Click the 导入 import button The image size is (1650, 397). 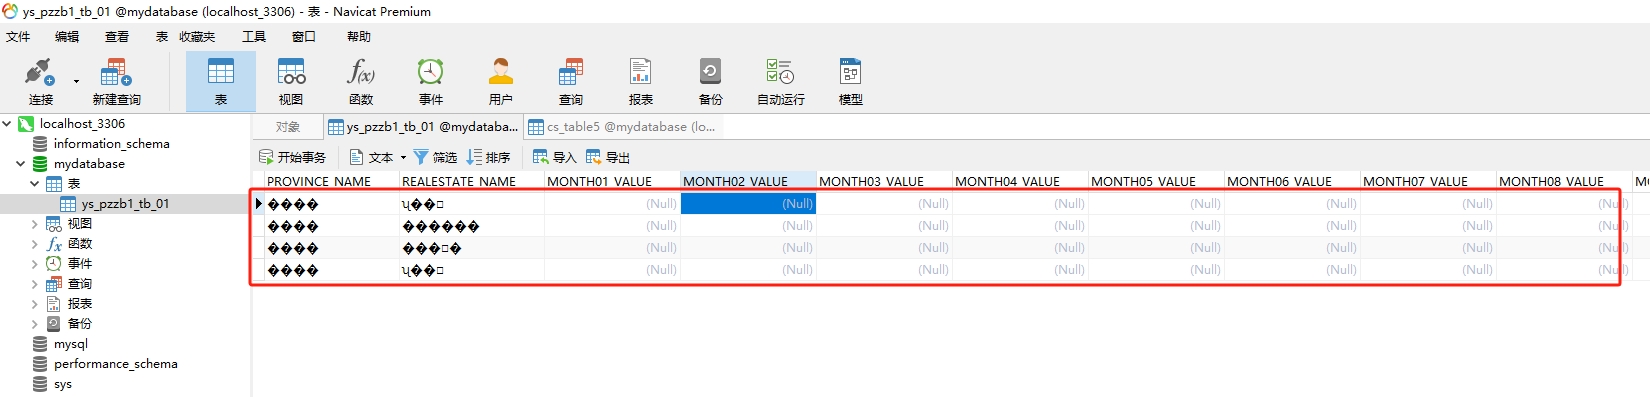click(x=555, y=157)
